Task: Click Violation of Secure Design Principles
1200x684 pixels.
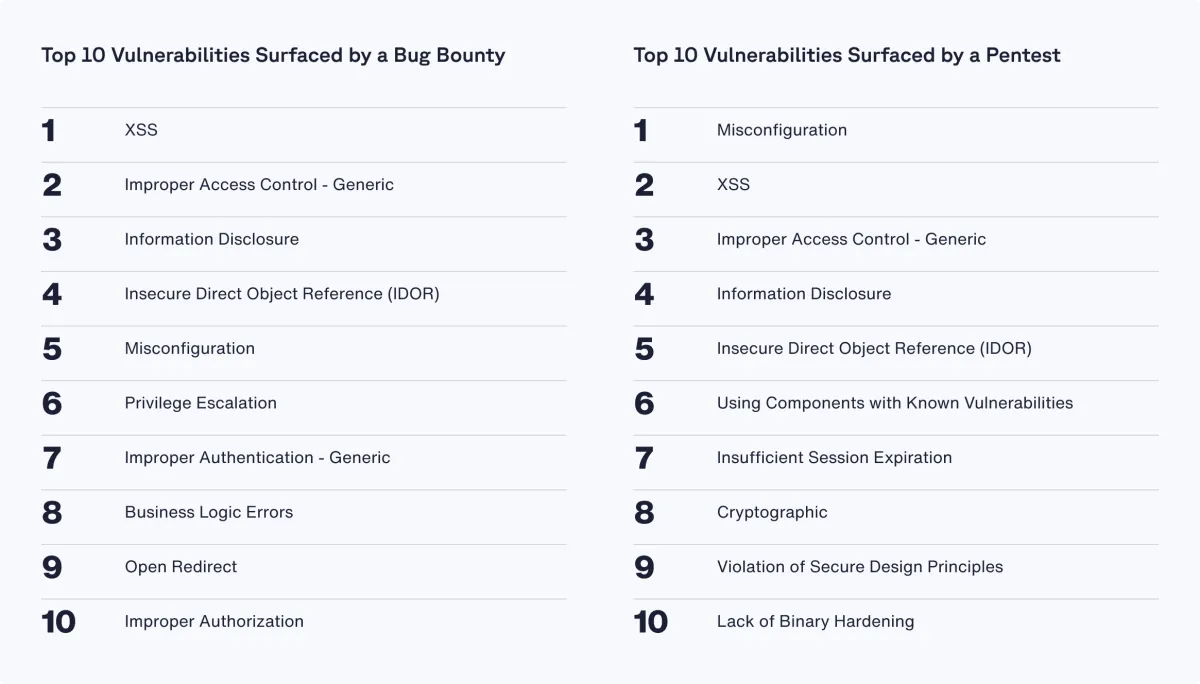Action: [859, 566]
